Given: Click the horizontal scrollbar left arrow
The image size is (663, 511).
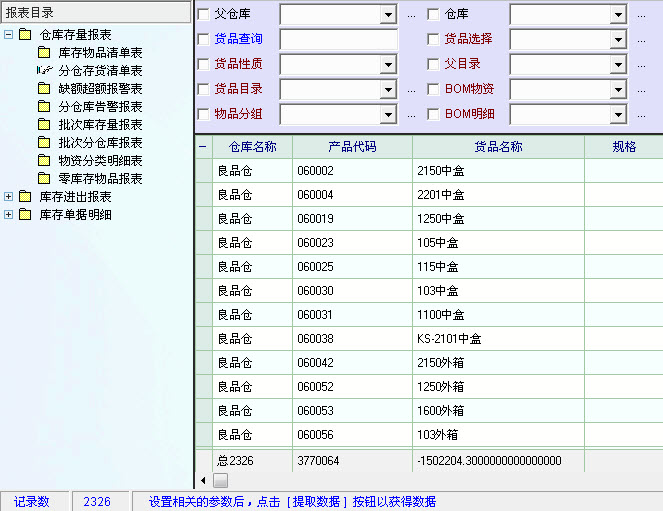Looking at the screenshot, I should 203,480.
